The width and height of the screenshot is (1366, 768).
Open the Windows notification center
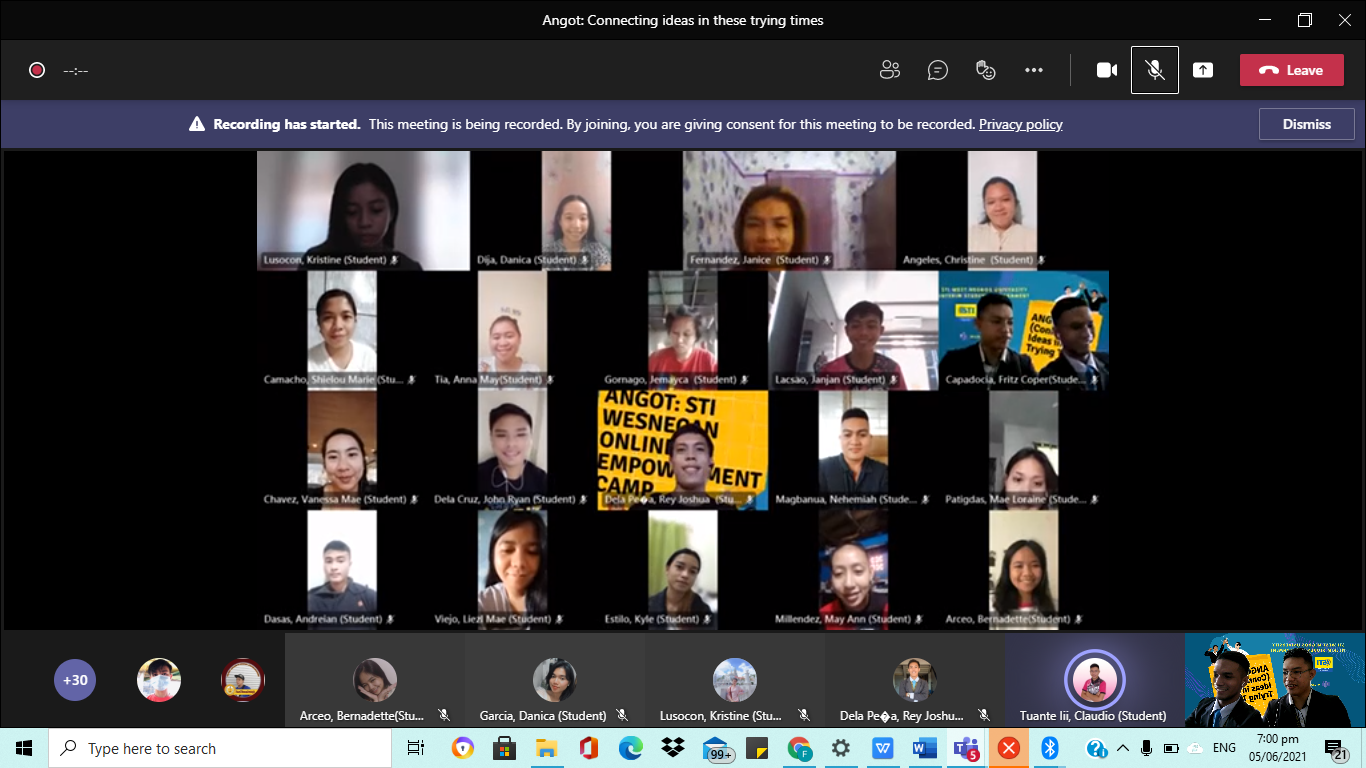point(1335,748)
